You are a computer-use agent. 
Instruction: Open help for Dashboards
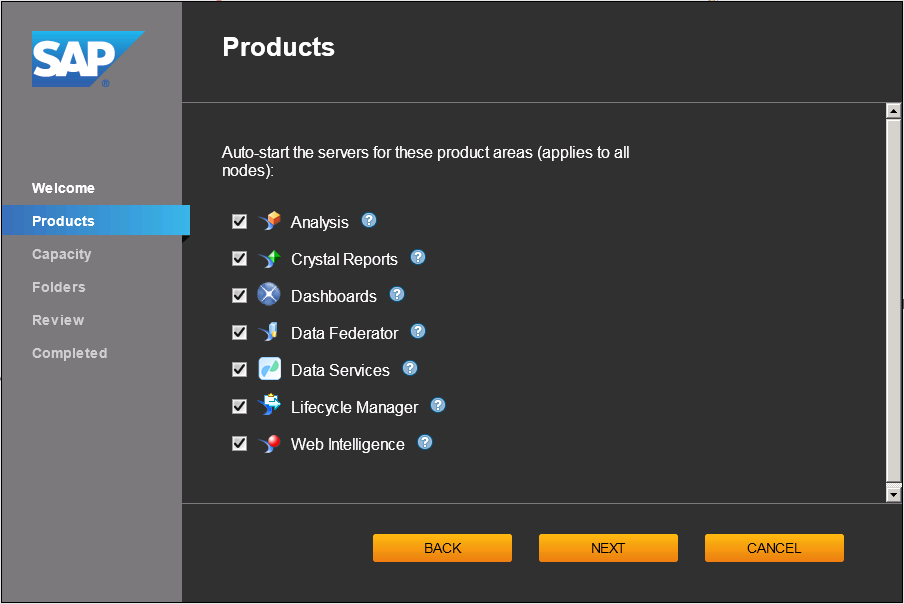pyautogui.click(x=397, y=294)
